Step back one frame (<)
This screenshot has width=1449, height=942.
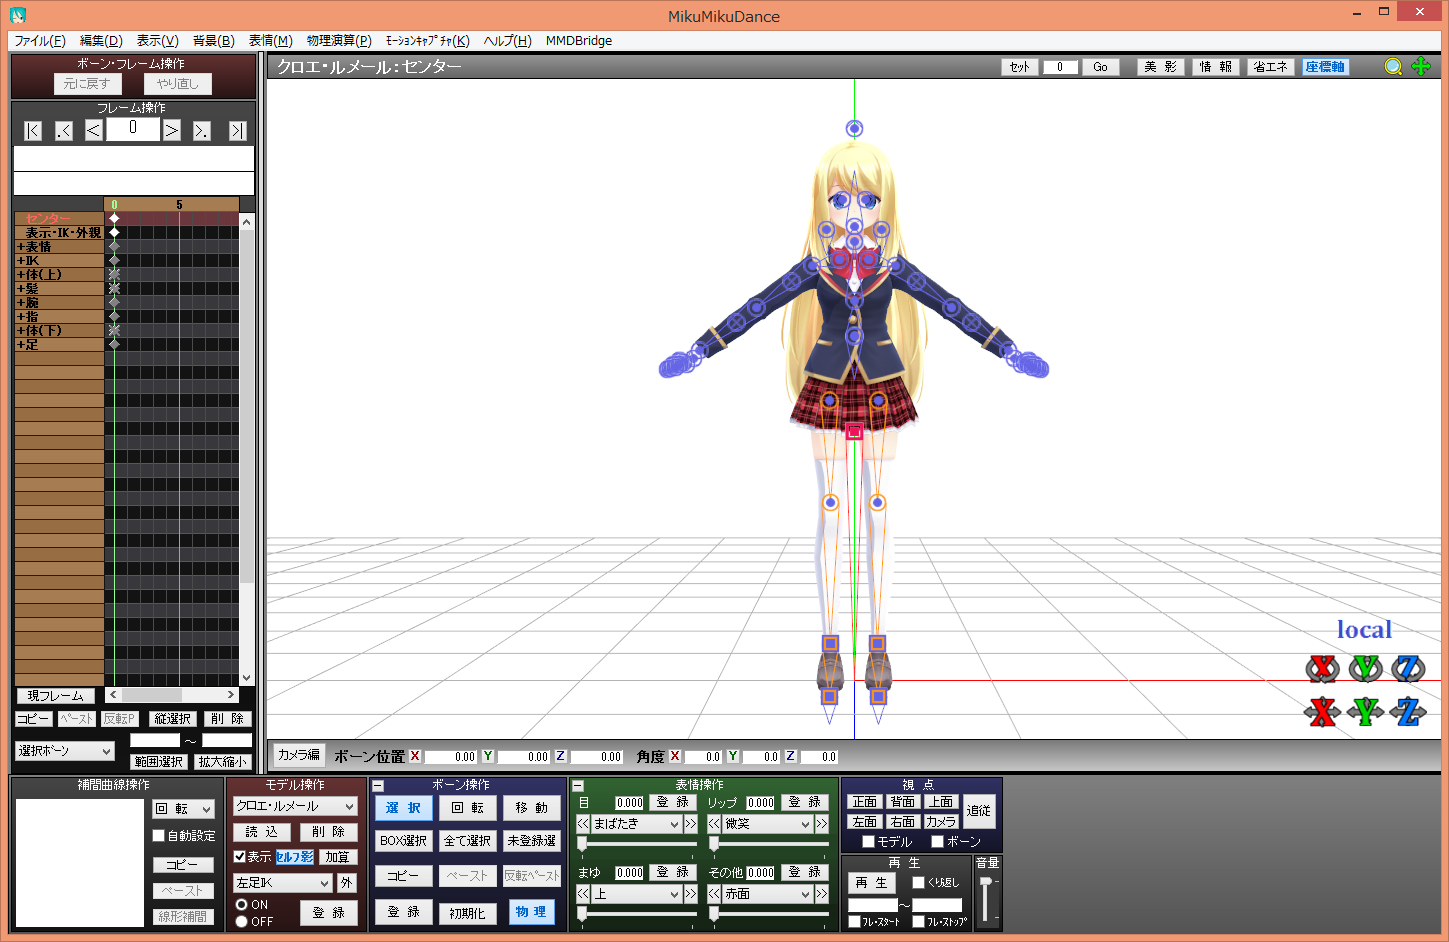(x=94, y=130)
